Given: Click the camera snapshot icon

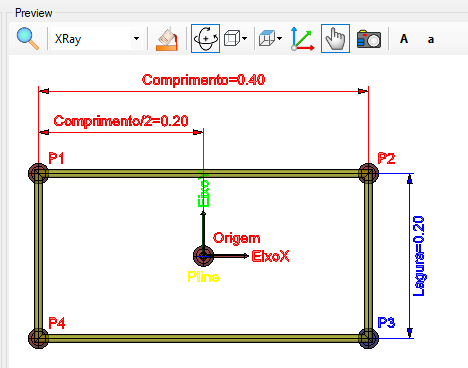Looking at the screenshot, I should pyautogui.click(x=369, y=39).
